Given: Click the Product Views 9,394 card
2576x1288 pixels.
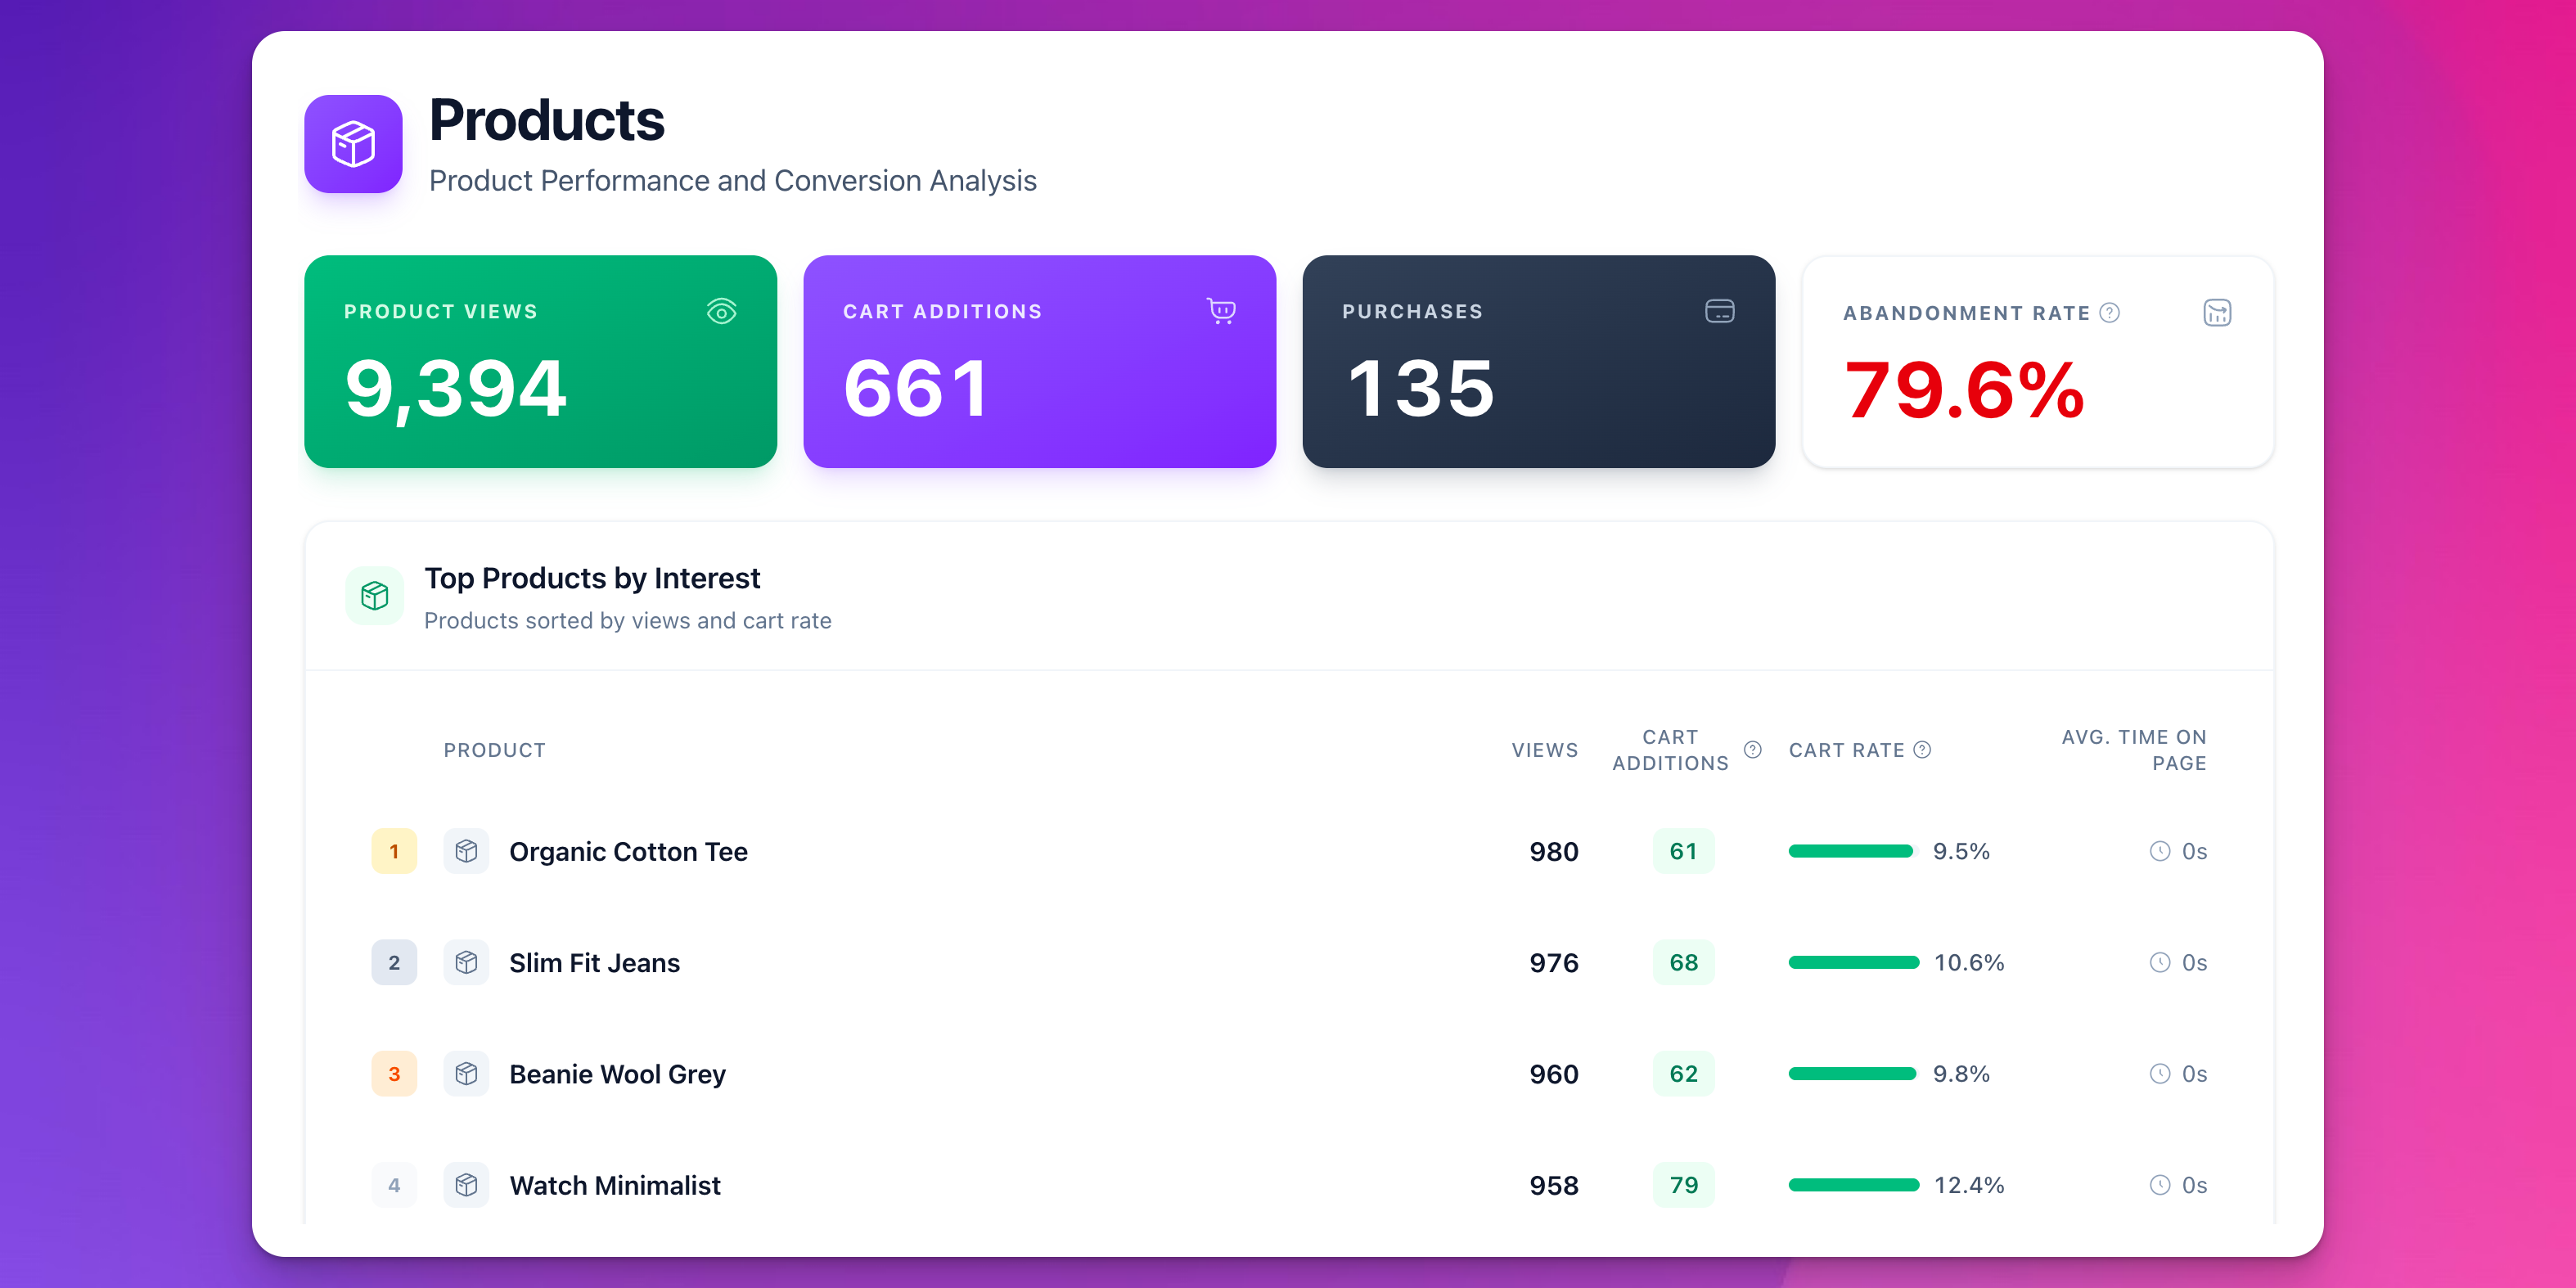Looking at the screenshot, I should pyautogui.click(x=540, y=362).
